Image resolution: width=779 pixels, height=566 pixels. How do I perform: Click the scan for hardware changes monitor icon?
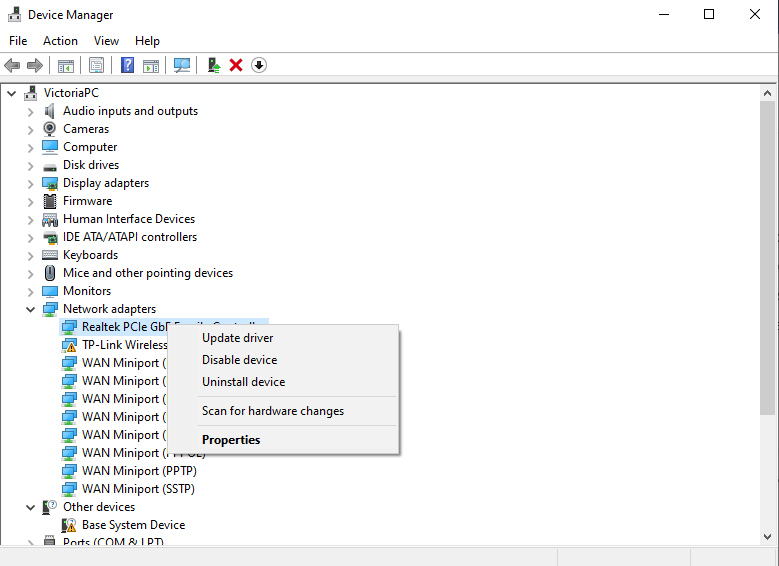182,65
